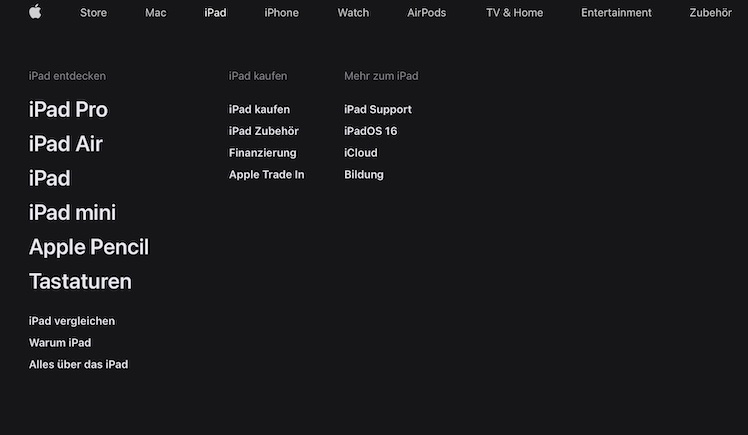Select TV & Home menu item
Screen dimensions: 748x435
coord(514,13)
